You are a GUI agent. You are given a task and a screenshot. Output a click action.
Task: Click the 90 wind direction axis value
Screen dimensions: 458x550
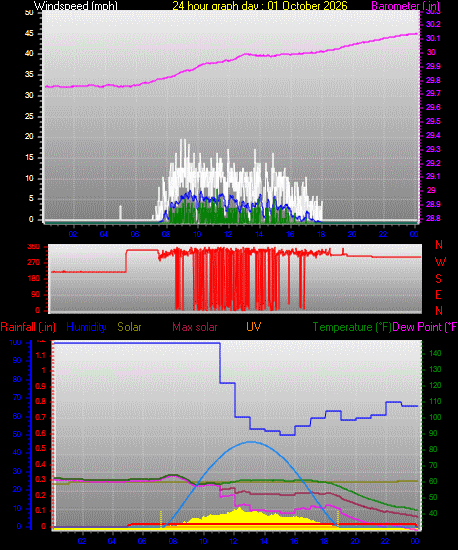click(36, 295)
